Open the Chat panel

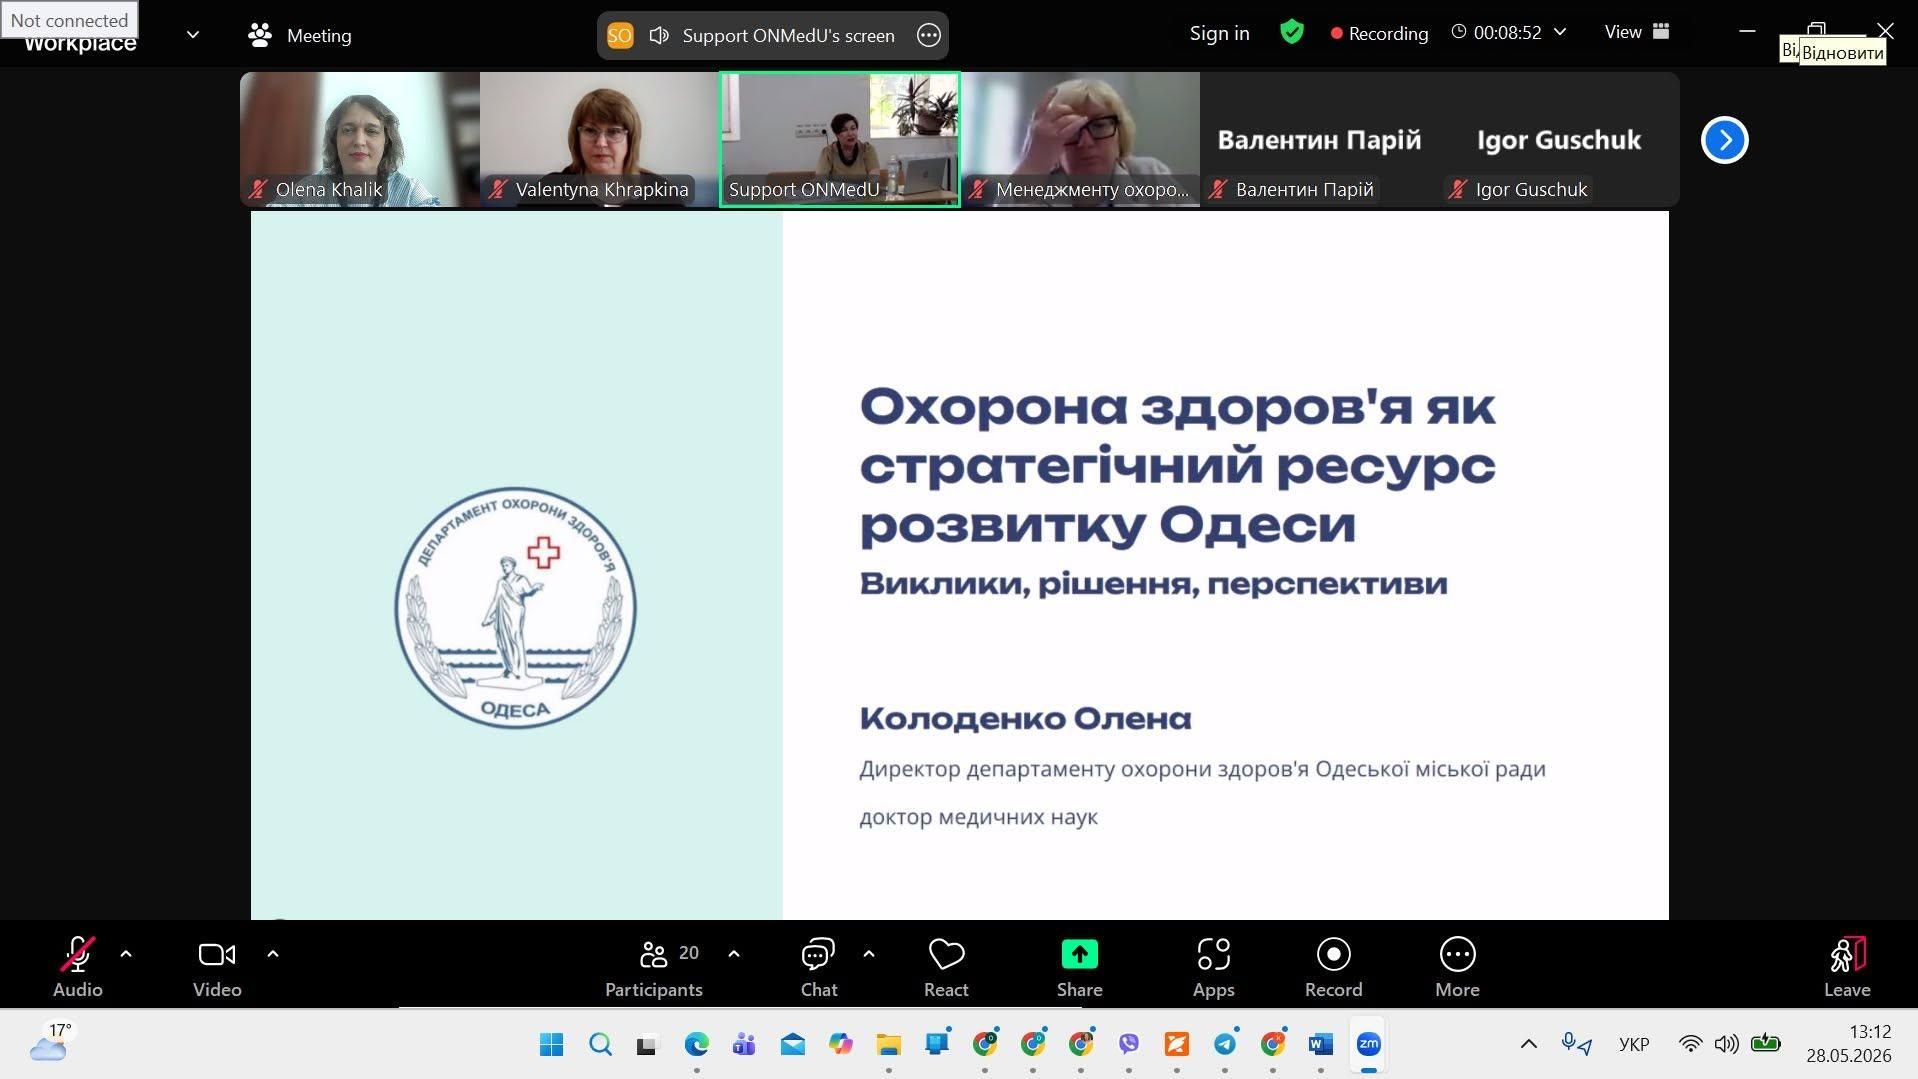point(819,966)
